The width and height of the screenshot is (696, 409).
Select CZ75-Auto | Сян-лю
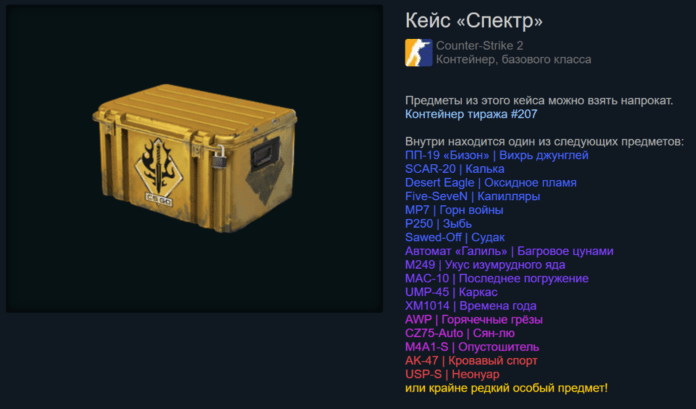click(460, 334)
